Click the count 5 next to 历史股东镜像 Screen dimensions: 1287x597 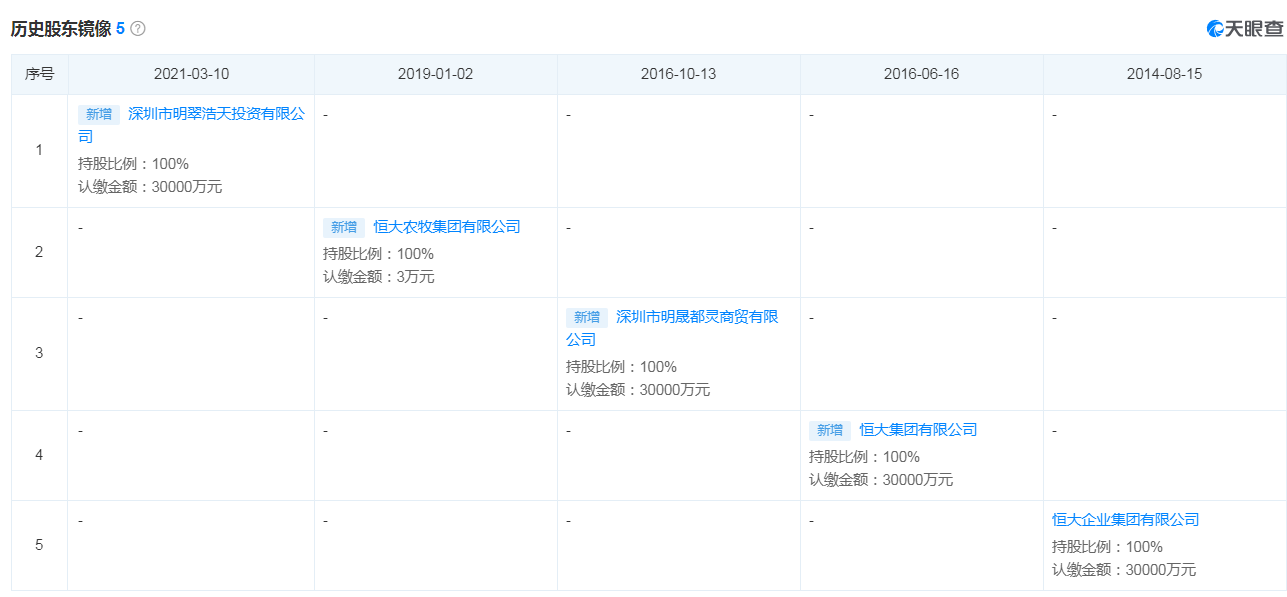point(120,29)
